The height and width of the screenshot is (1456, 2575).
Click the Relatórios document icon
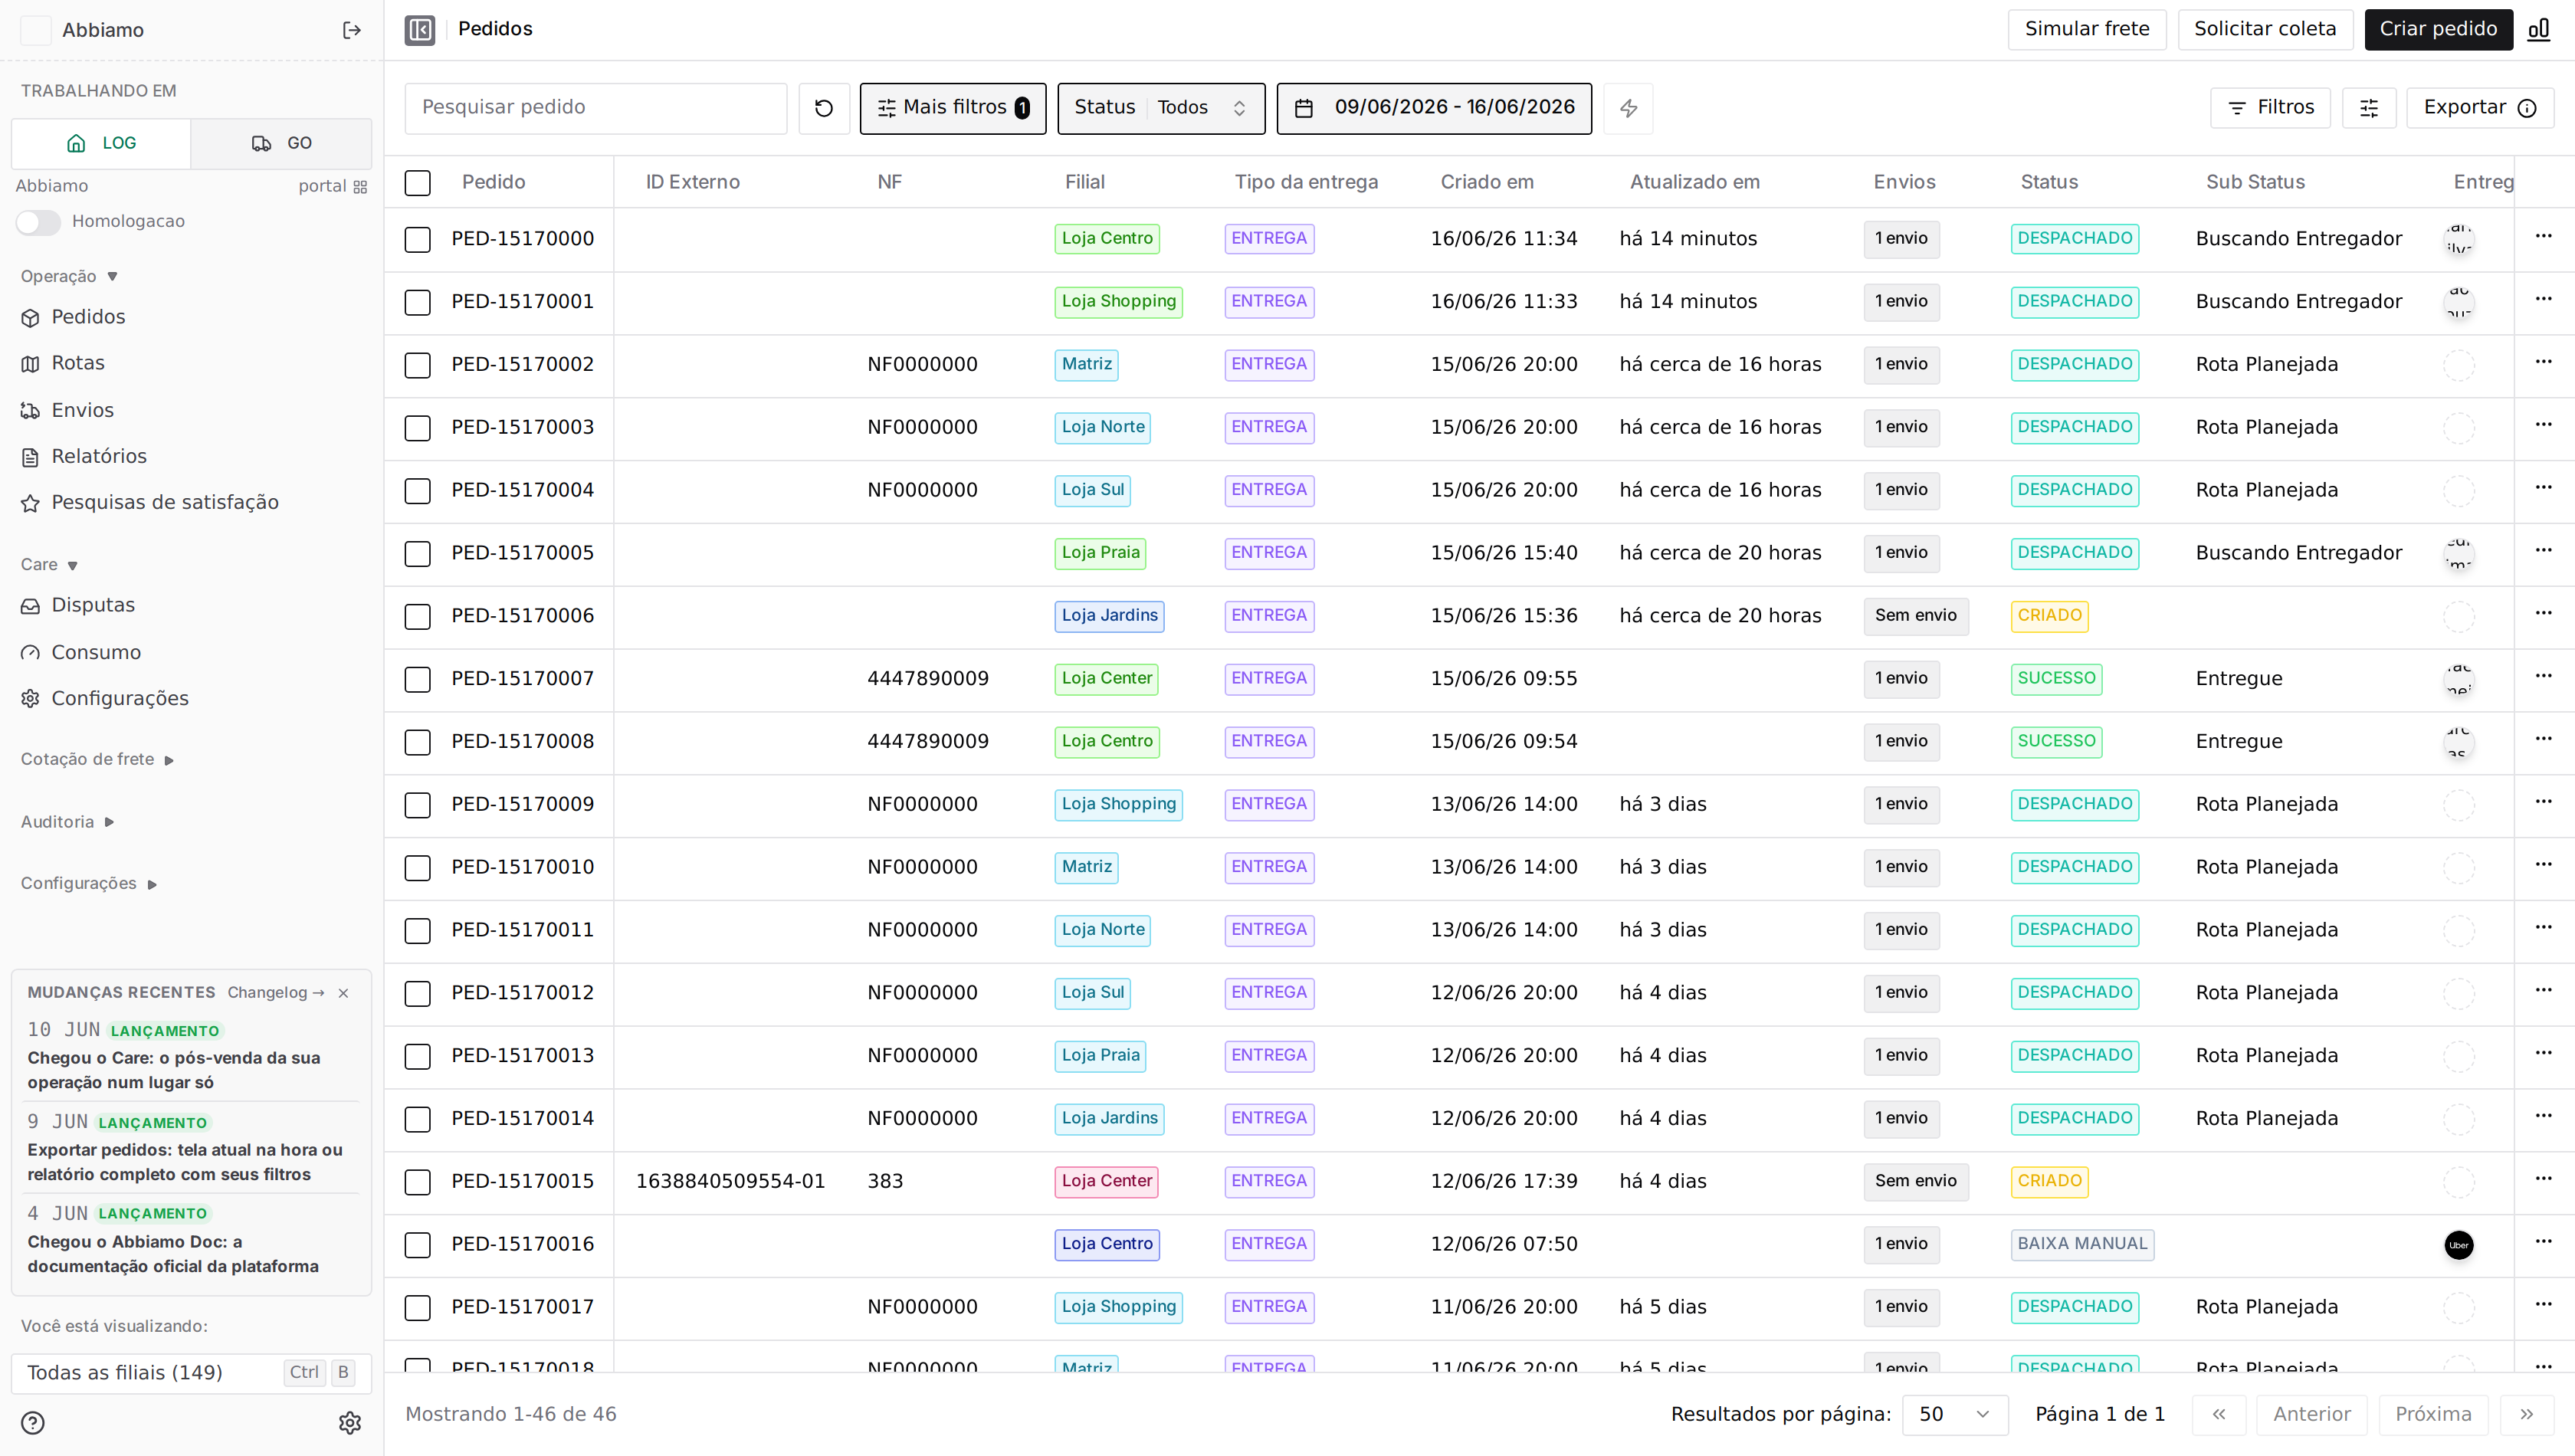(x=31, y=457)
